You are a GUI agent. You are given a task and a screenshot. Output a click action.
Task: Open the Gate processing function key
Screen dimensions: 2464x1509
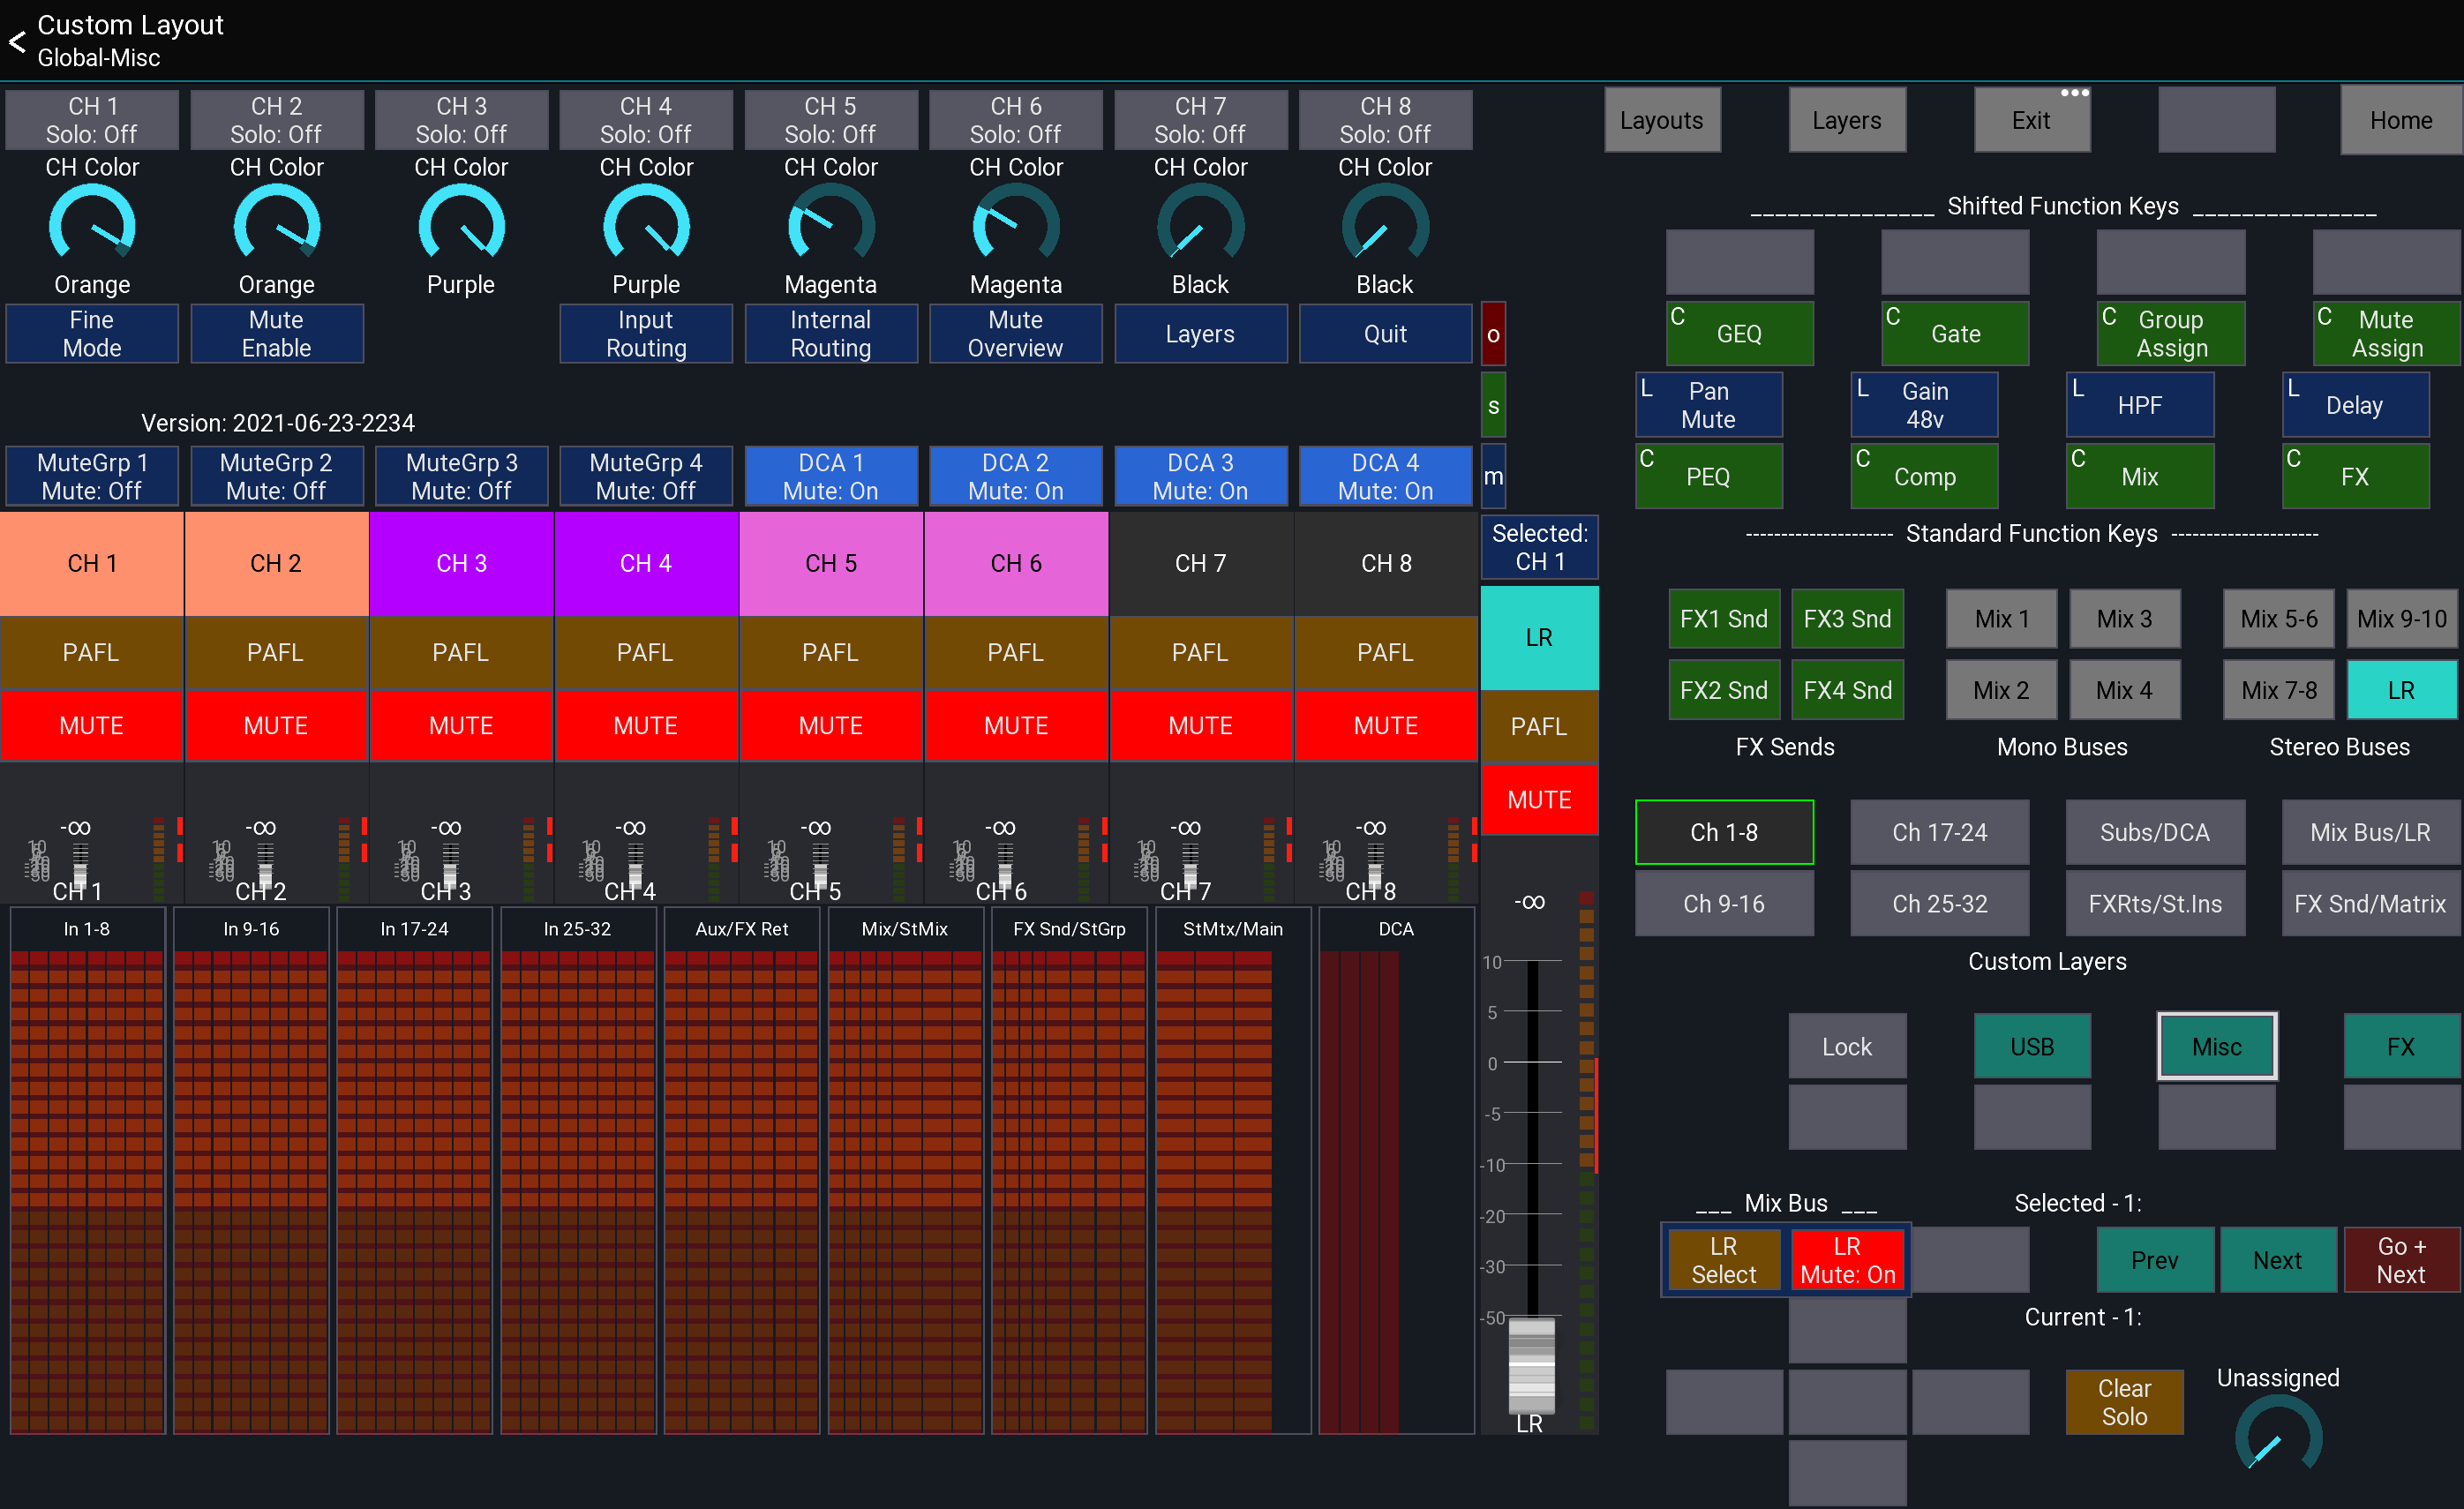coord(1953,333)
